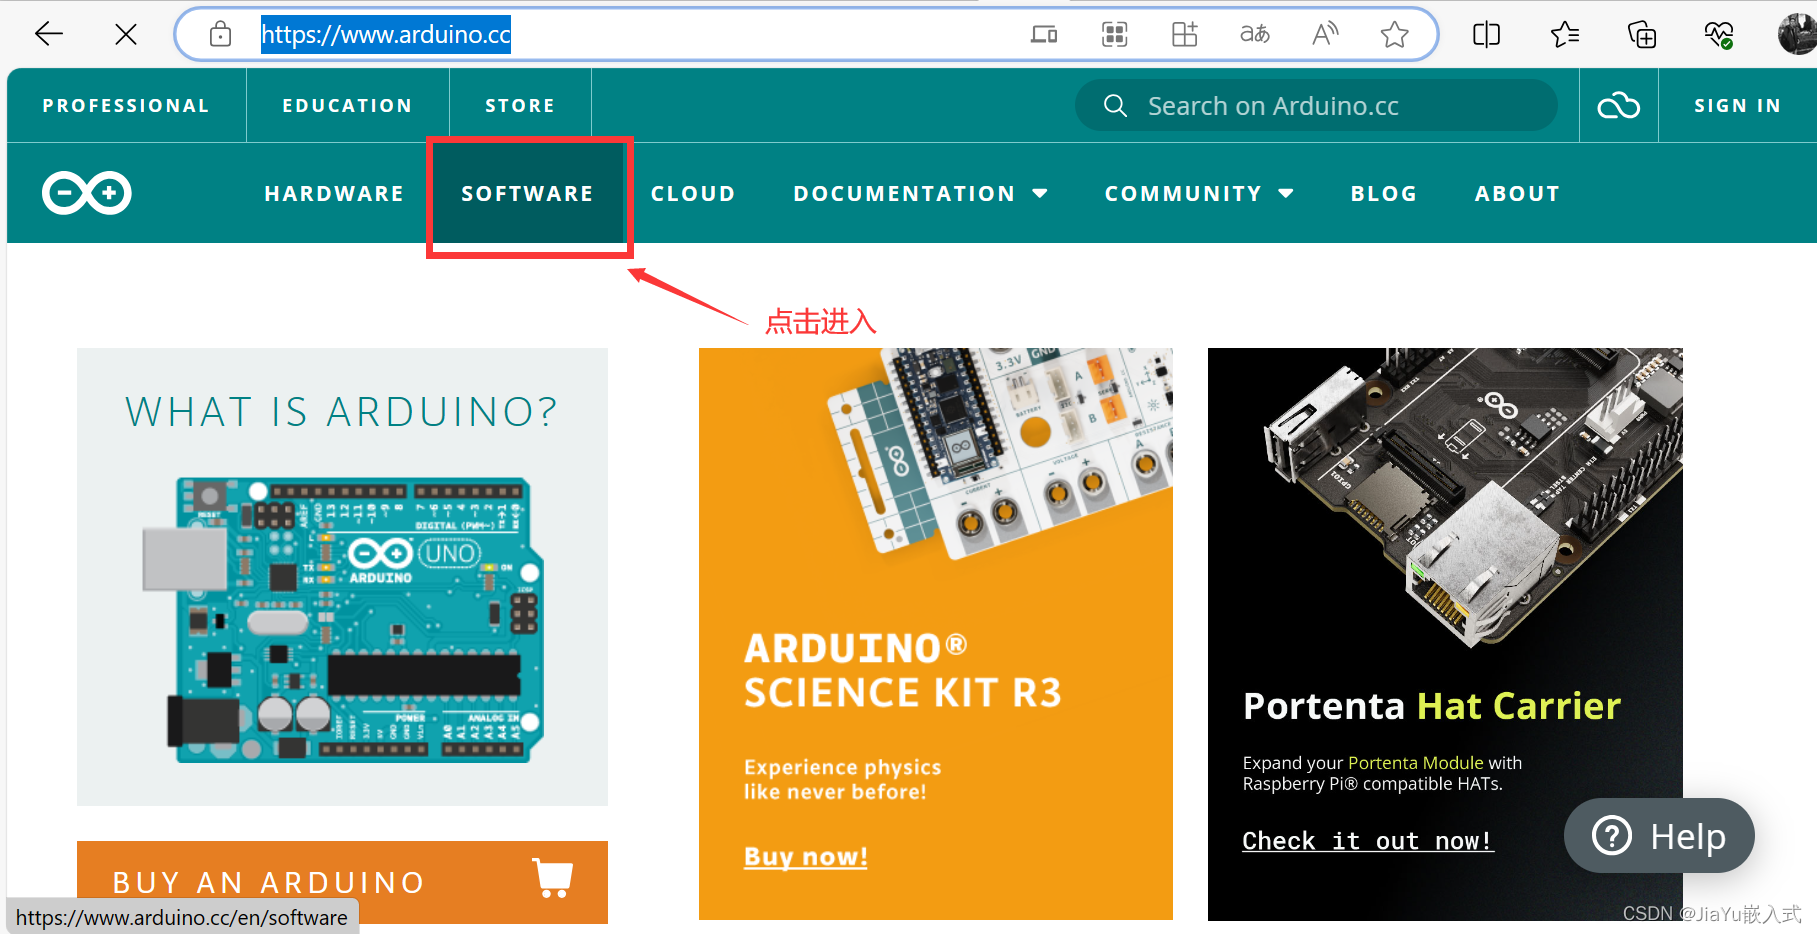
Task: Open the BLOG page
Action: coord(1384,193)
